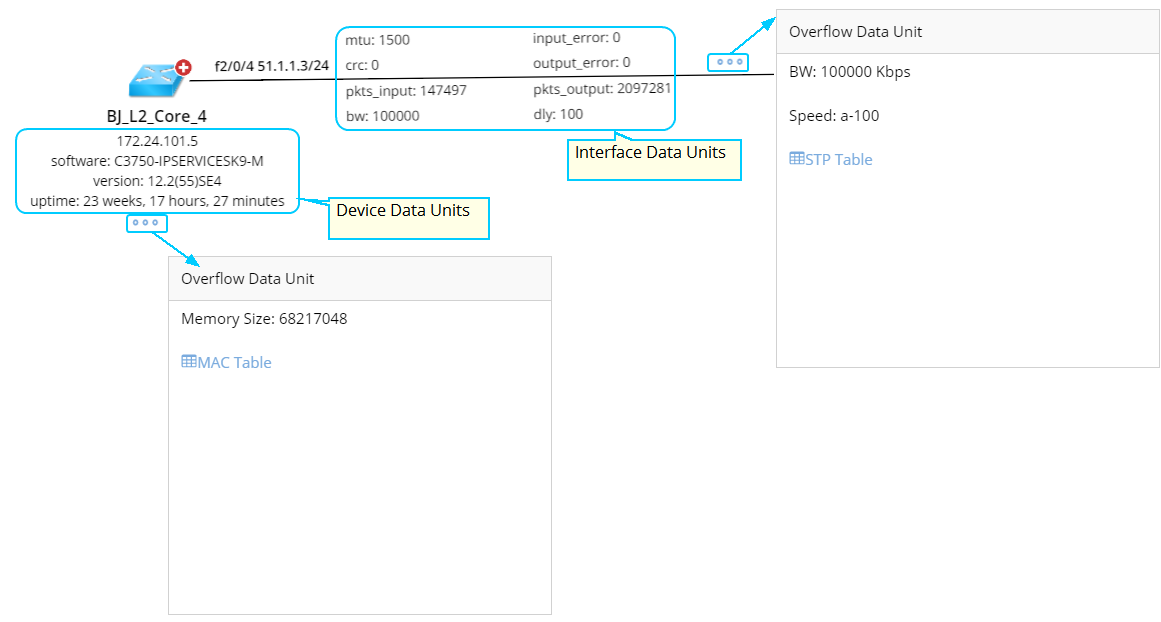Click mtu: 1500 value
This screenshot has width=1161, height=622.
coord(378,40)
